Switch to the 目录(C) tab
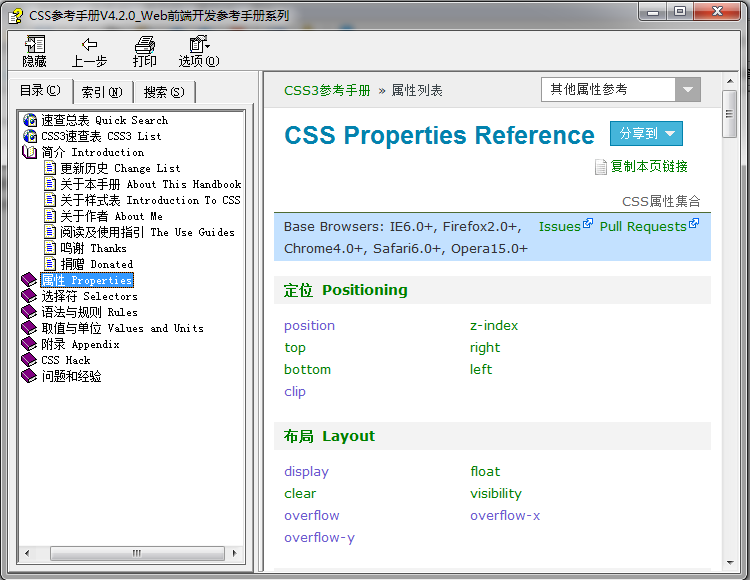The width and height of the screenshot is (750, 580). pyautogui.click(x=40, y=90)
